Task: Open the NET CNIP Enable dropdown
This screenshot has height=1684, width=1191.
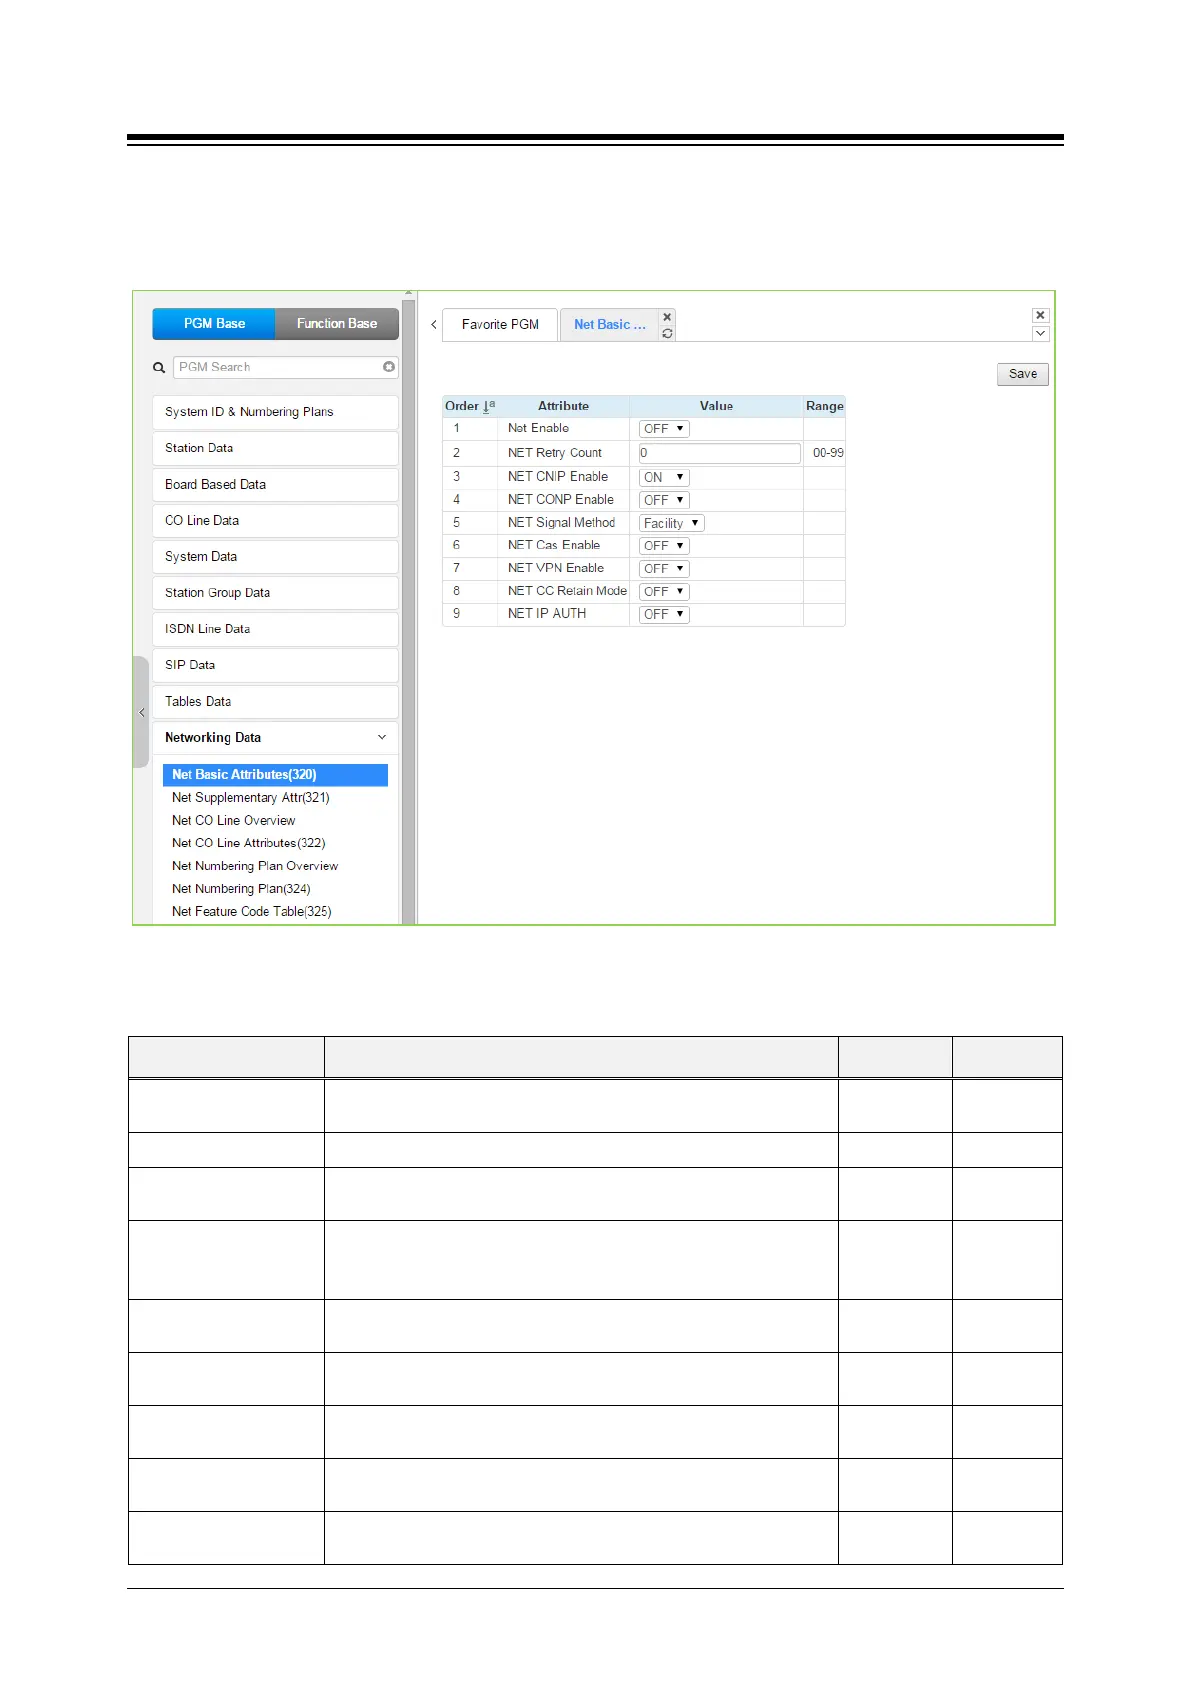Action: point(664,477)
